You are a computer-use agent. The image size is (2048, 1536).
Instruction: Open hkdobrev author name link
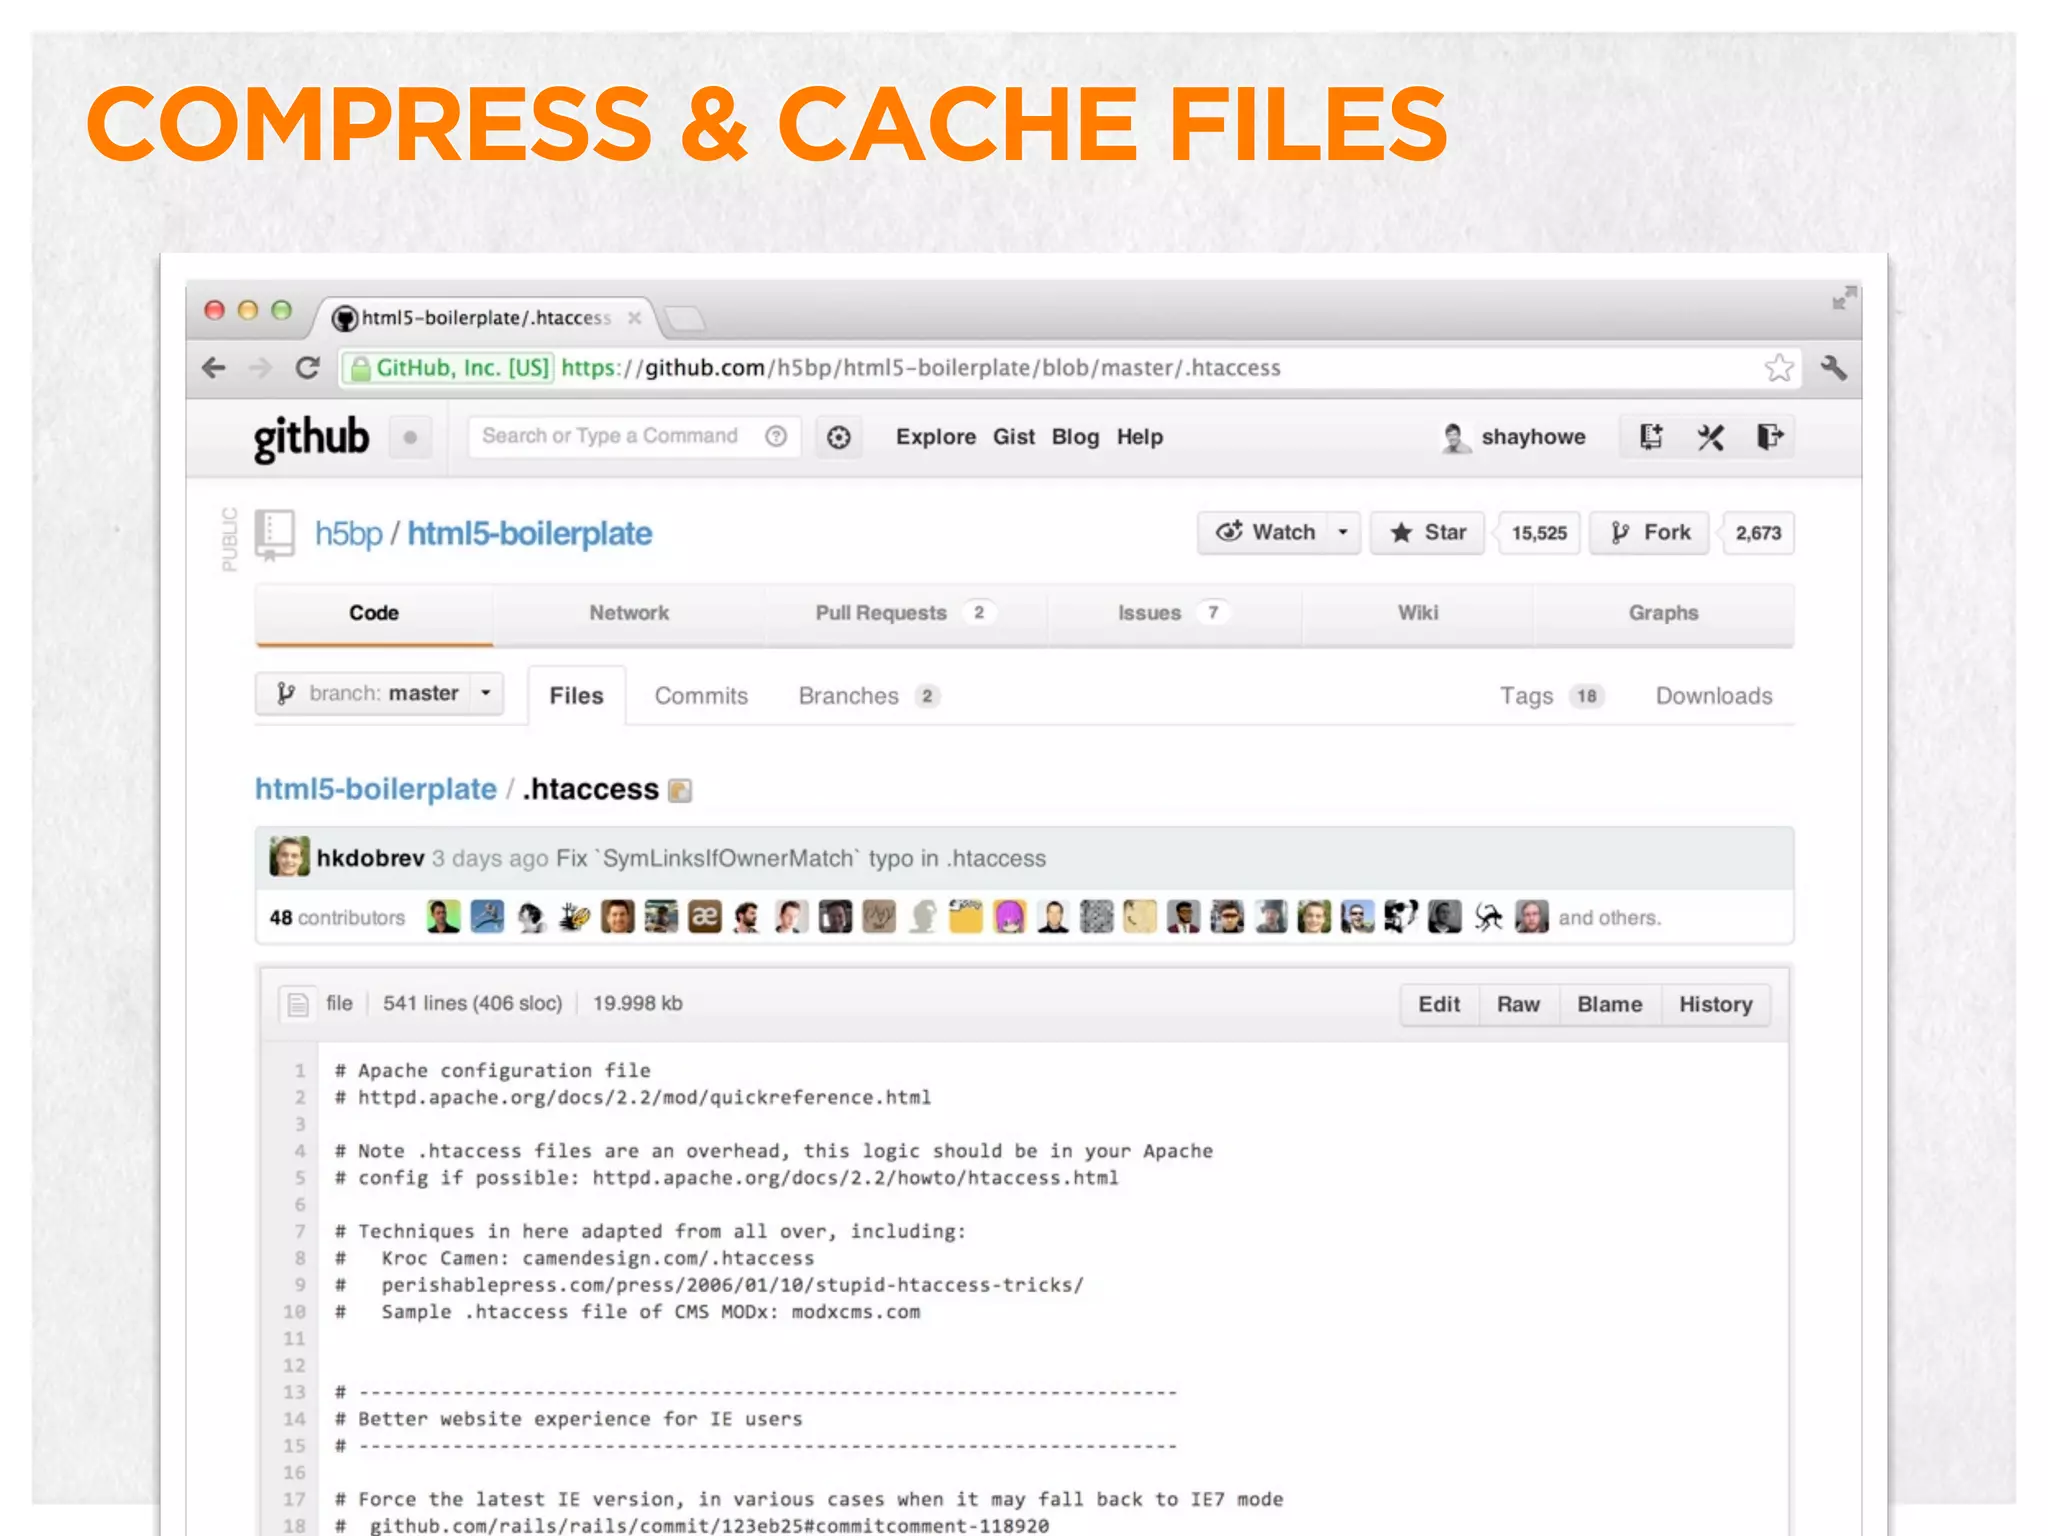tap(370, 858)
